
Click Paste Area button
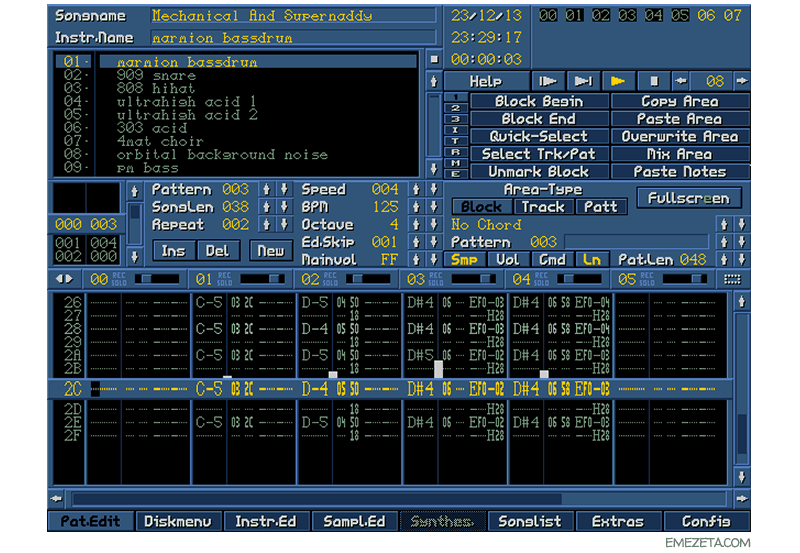[680, 119]
